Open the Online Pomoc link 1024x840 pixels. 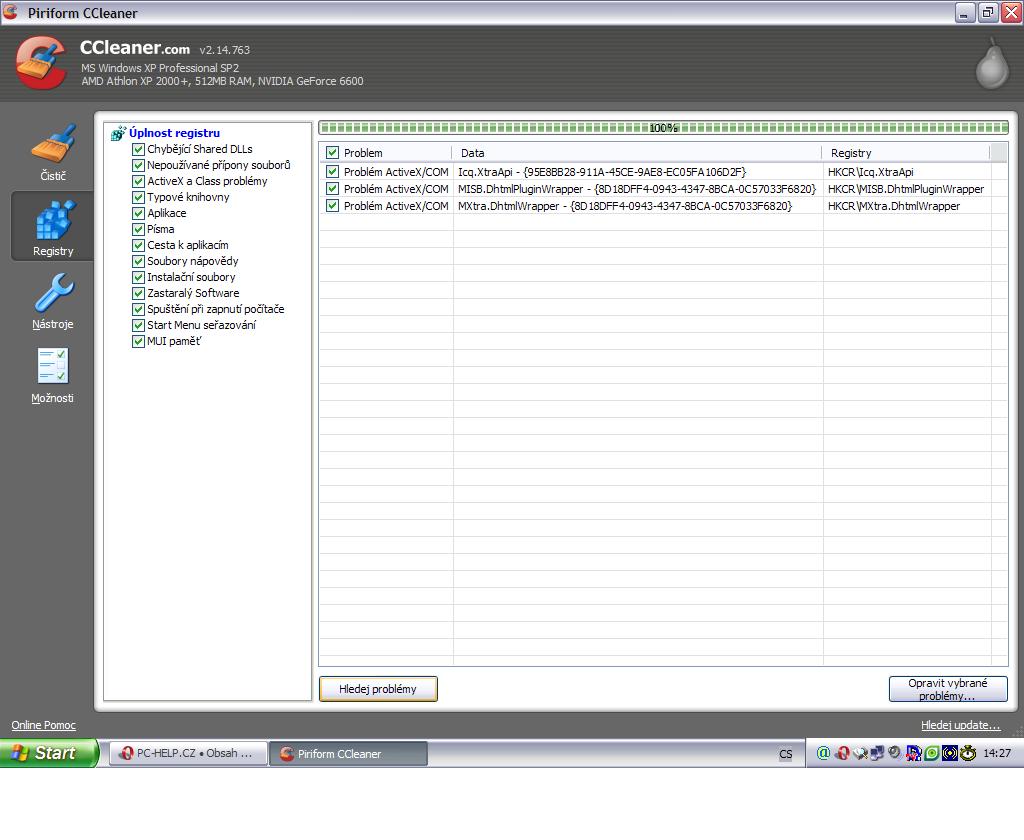click(x=43, y=725)
